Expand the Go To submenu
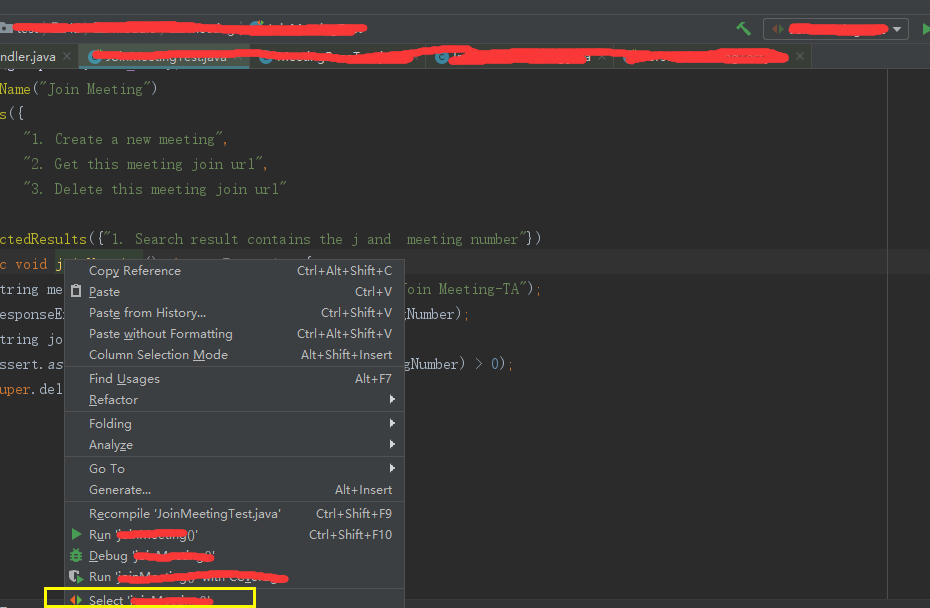Screen dimensions: 930x608 click(x=234, y=469)
